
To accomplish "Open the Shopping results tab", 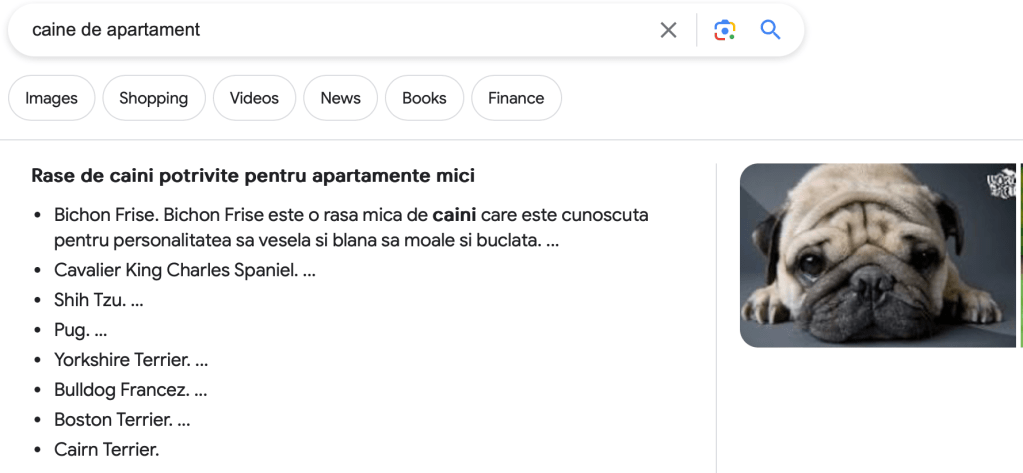I will tap(153, 98).
